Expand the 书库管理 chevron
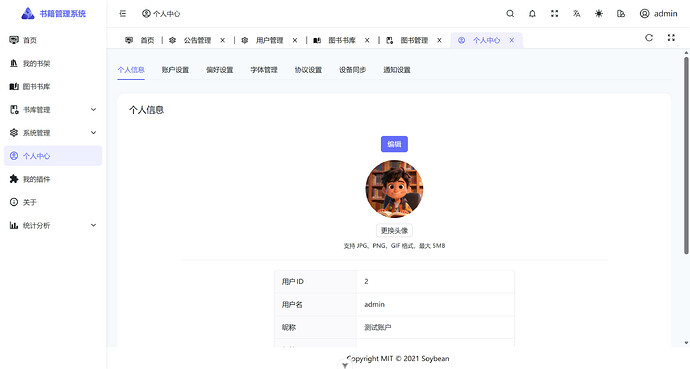Screen dimensions: 690x369 coord(93,110)
